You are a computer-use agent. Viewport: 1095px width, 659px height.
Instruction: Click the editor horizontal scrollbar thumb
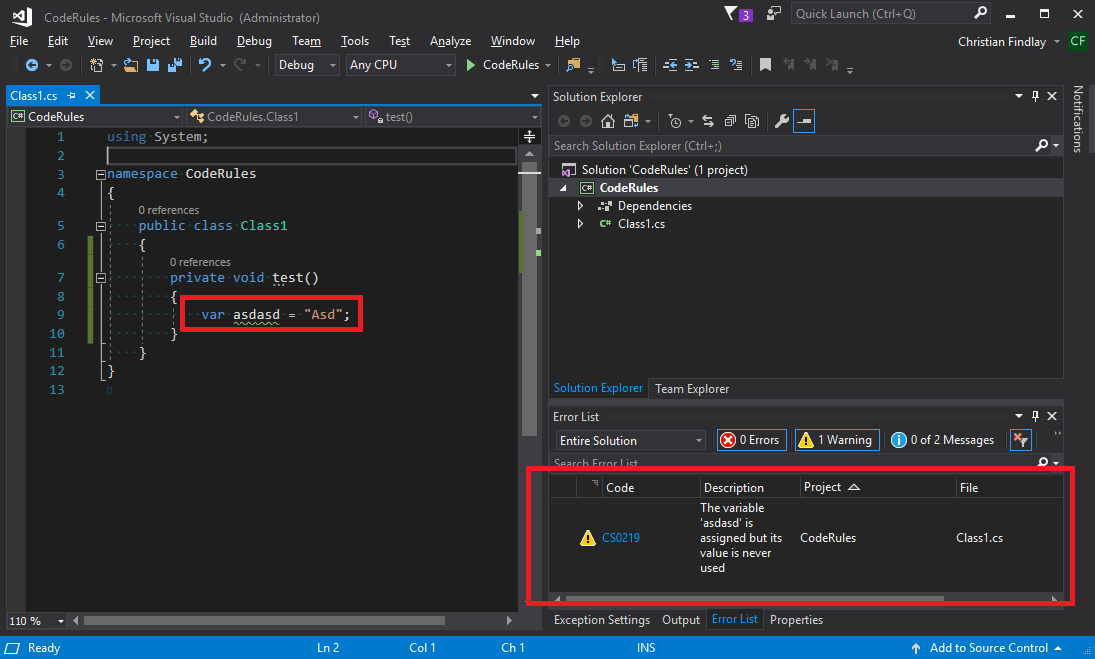pos(264,620)
